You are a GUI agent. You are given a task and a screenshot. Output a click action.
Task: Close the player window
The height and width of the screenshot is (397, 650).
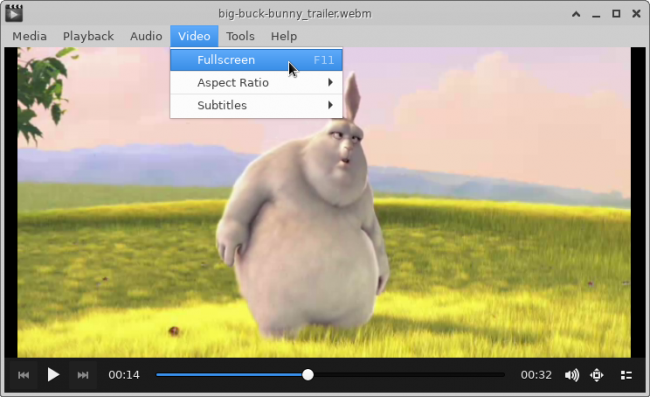(x=636, y=14)
